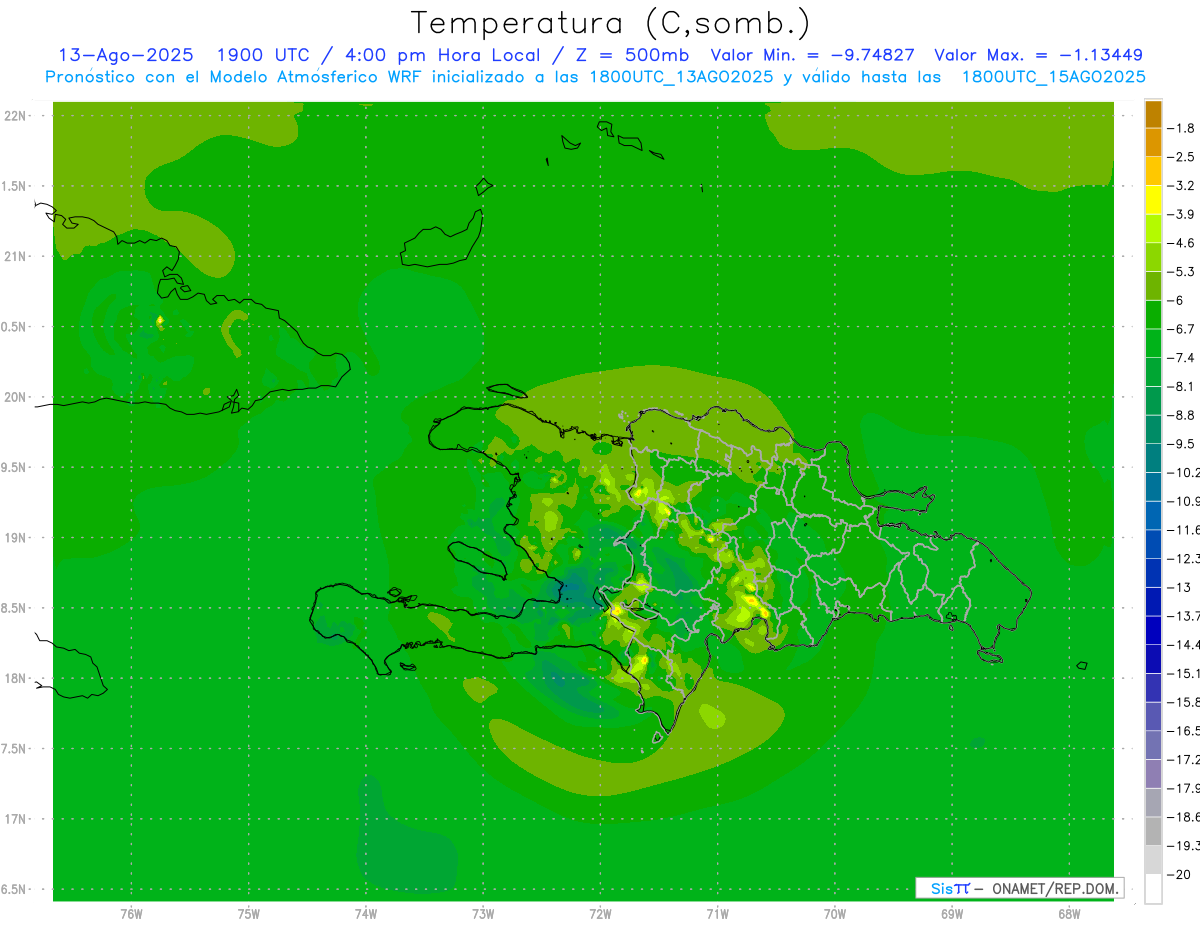Click the "Z = 500mb" level text
Image resolution: width=1200 pixels, height=927 pixels.
point(628,55)
